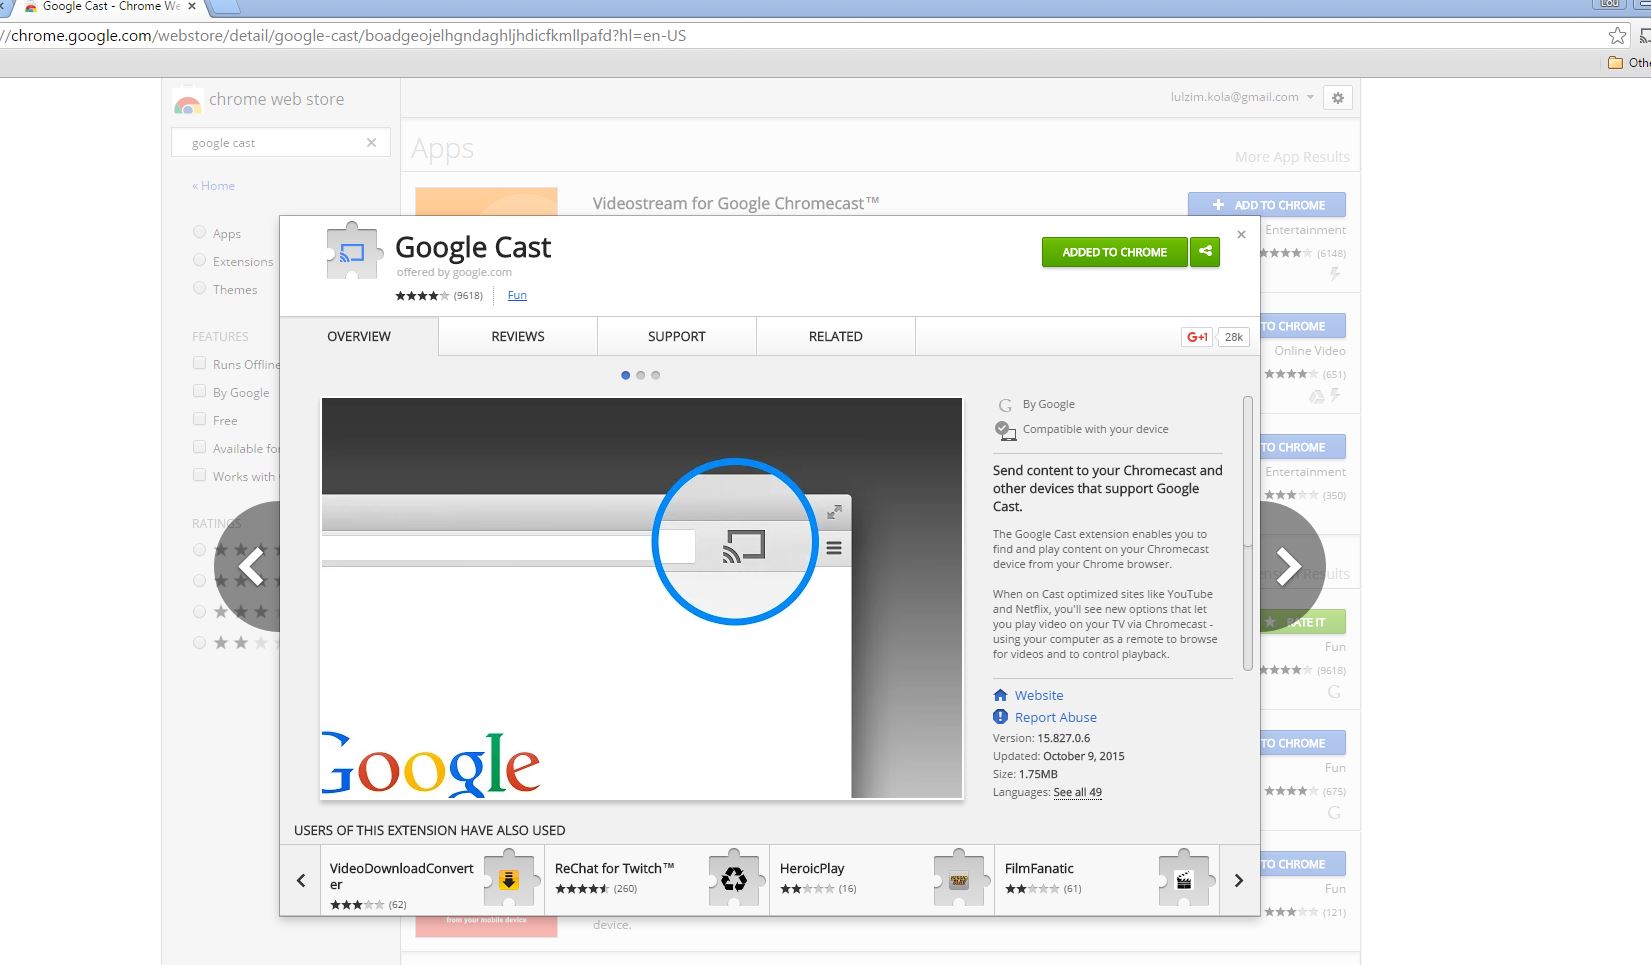Open the Report Abuse link

pyautogui.click(x=1056, y=717)
